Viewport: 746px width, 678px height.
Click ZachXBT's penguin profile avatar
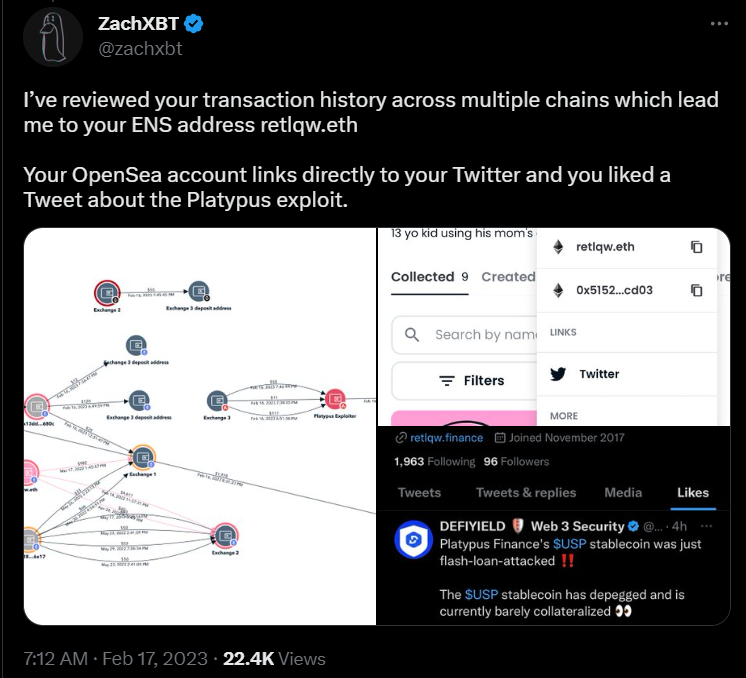52,38
